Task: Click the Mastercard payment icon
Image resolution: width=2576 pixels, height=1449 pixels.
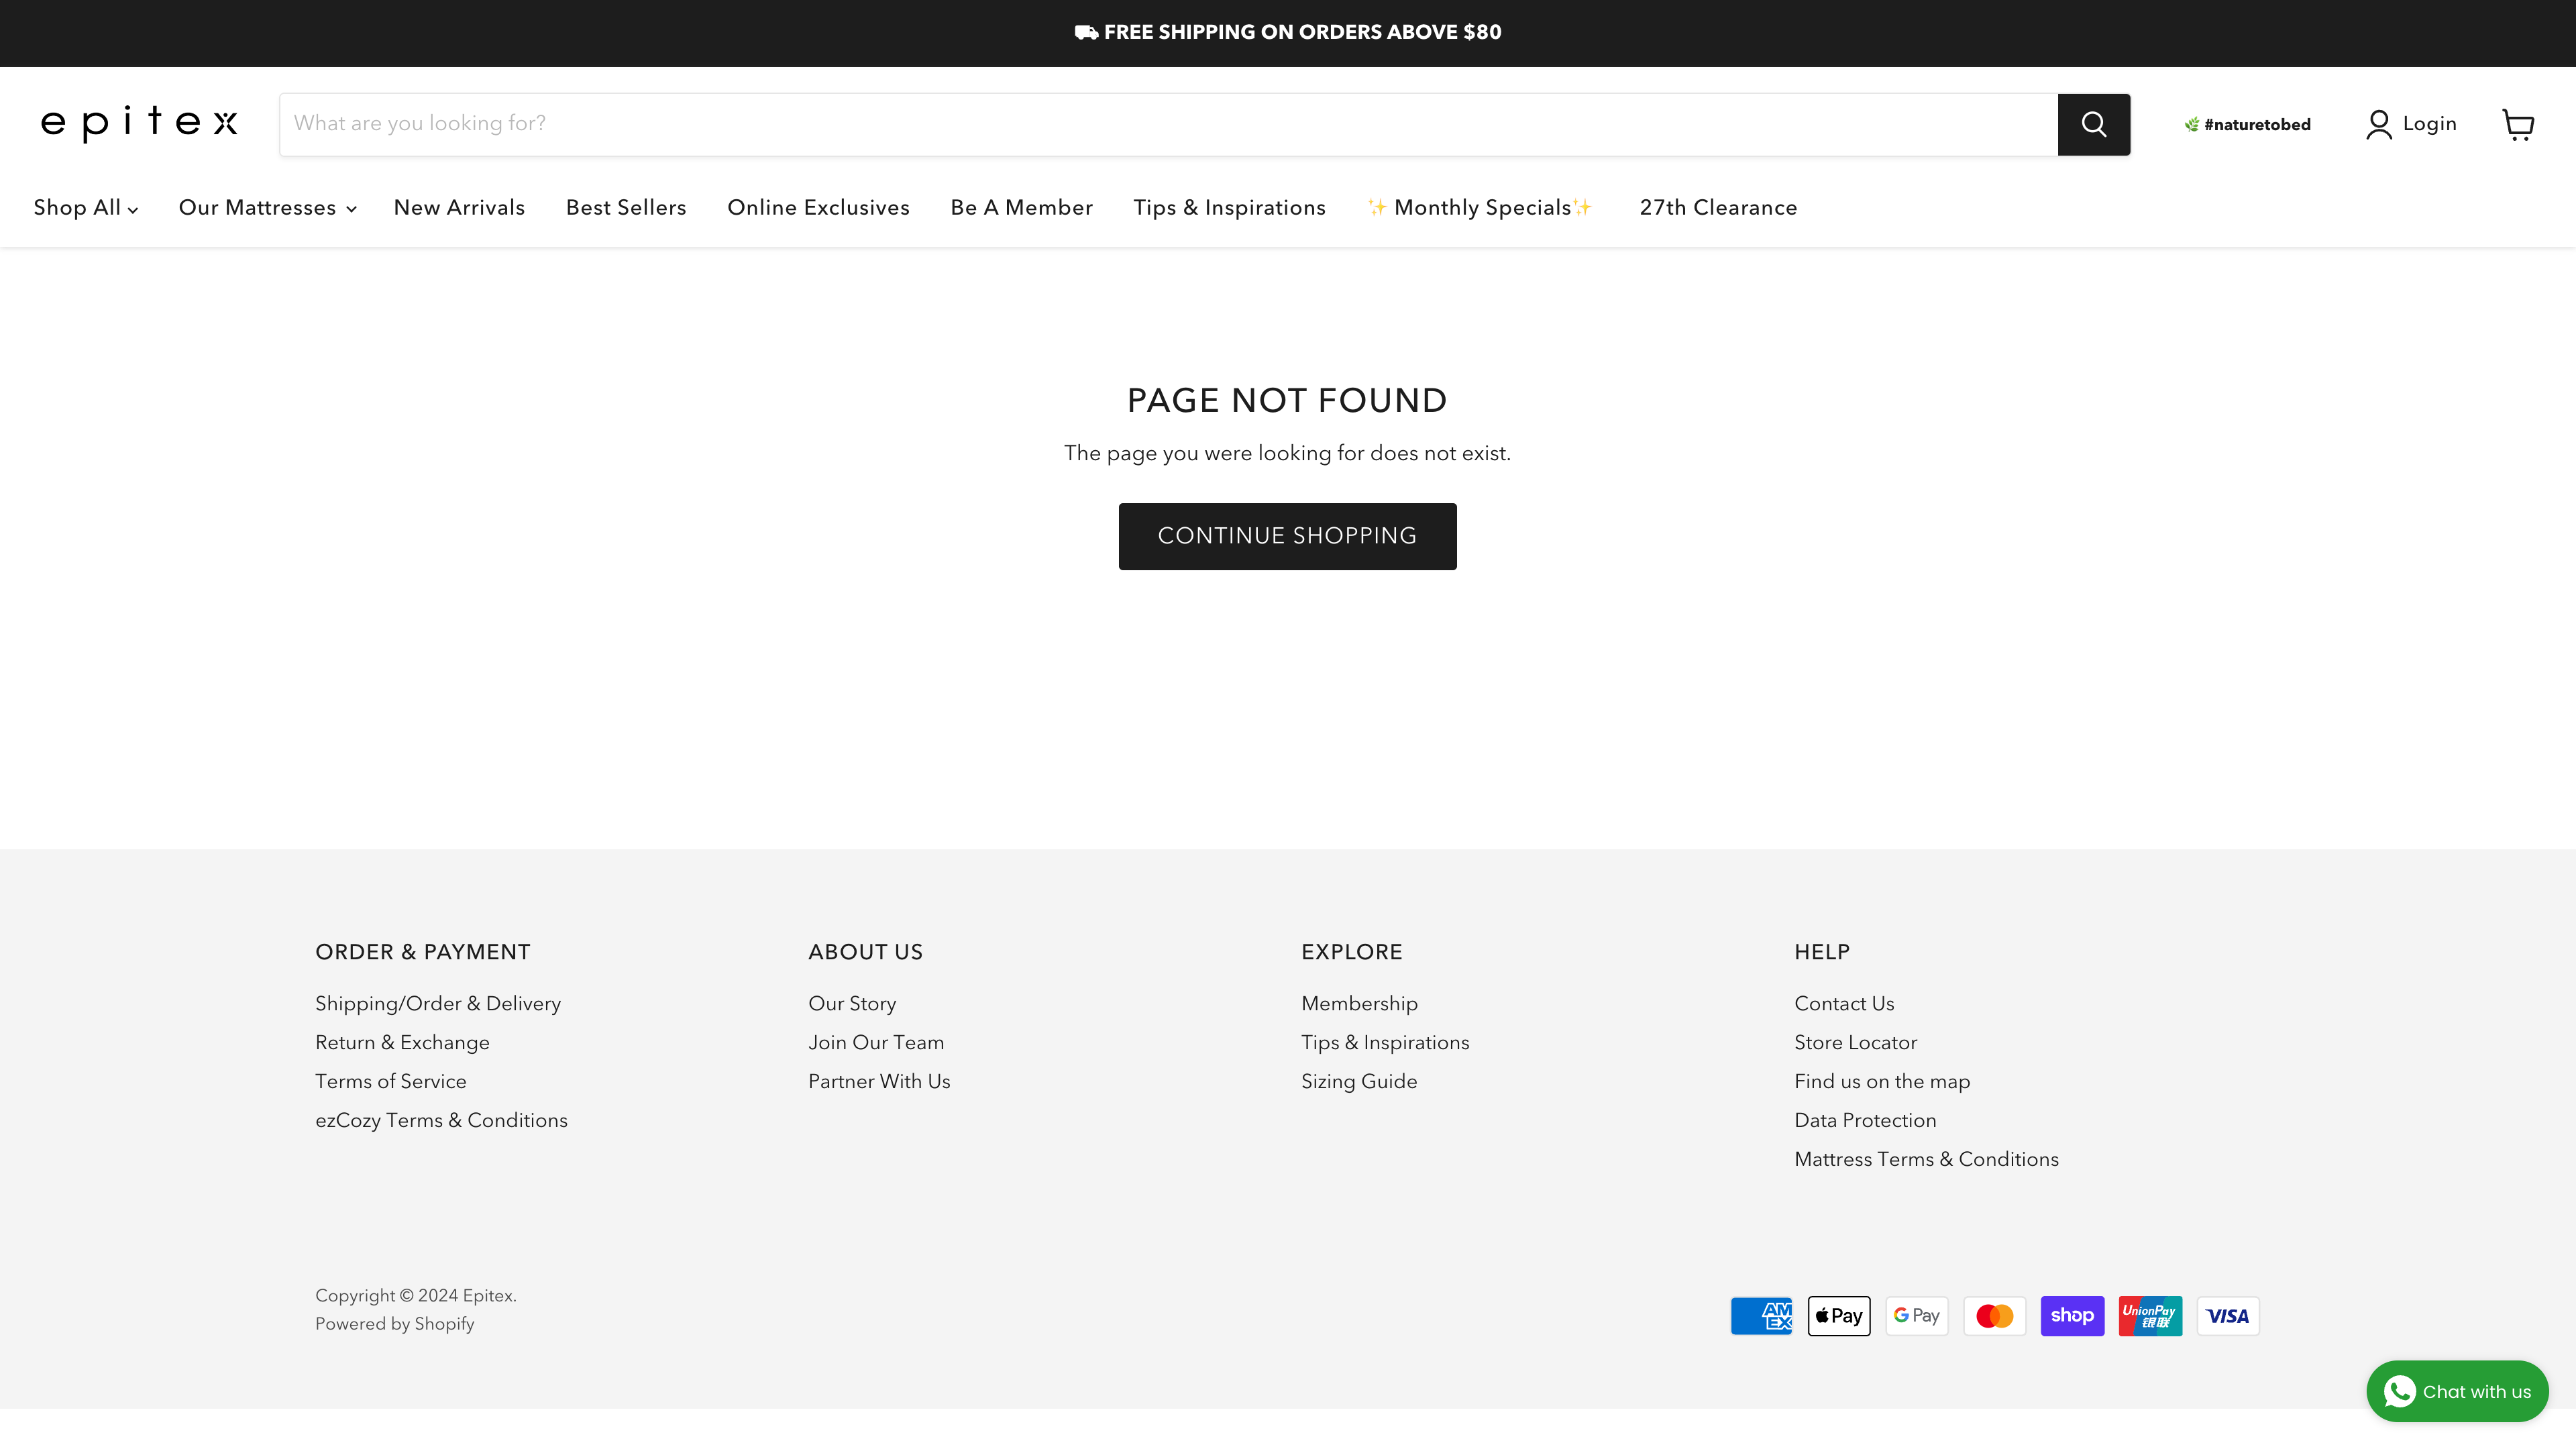Action: pos(1994,1315)
